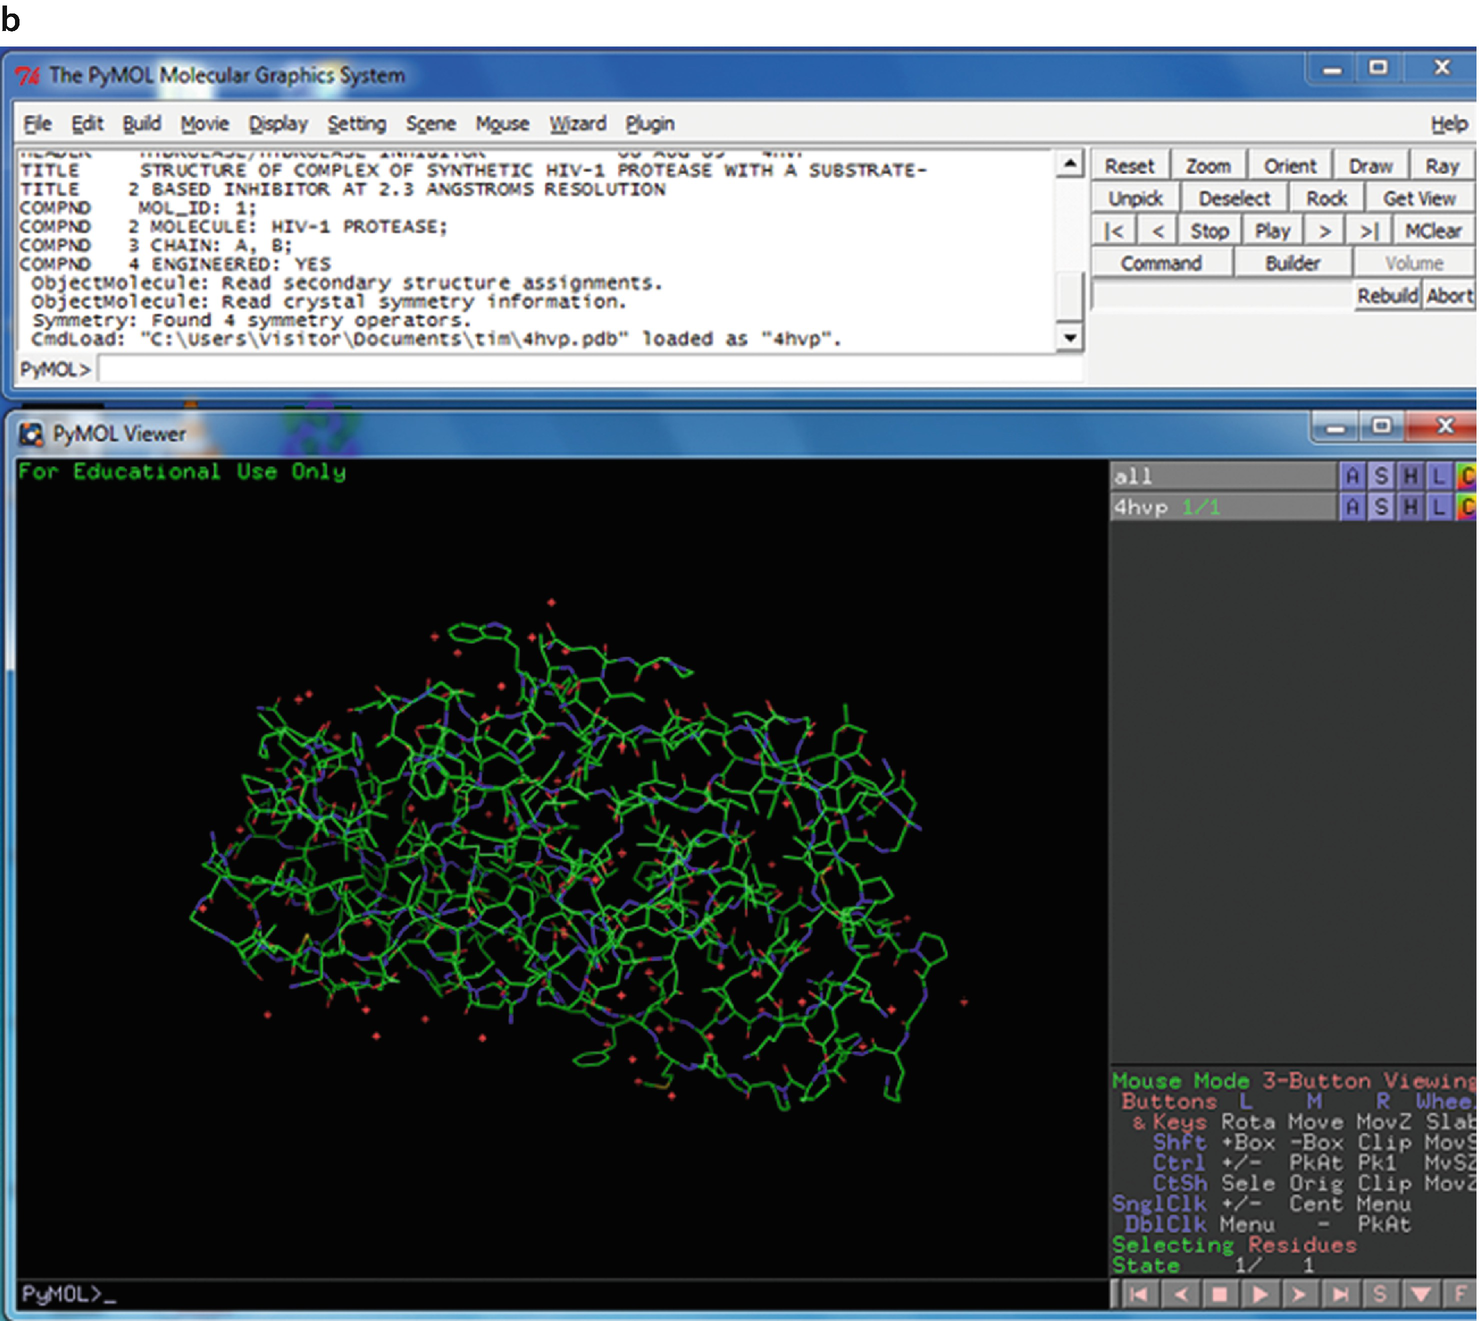Open the Edit menu
Image resolution: width=1479 pixels, height=1321 pixels.
tap(87, 124)
